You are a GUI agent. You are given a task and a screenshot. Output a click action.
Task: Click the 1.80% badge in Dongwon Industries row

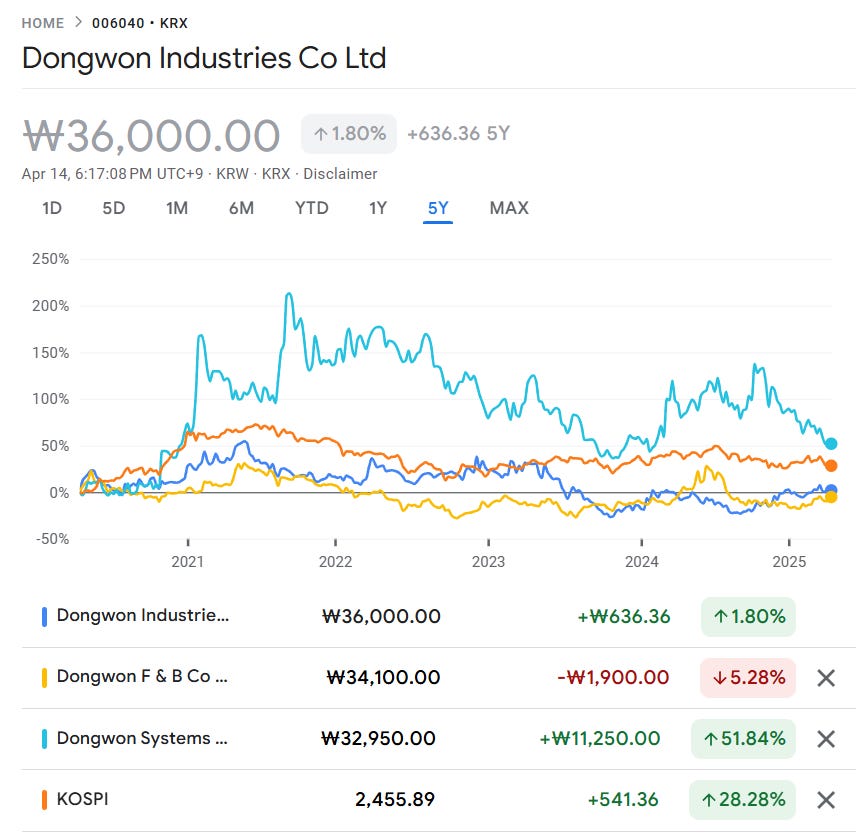(748, 617)
